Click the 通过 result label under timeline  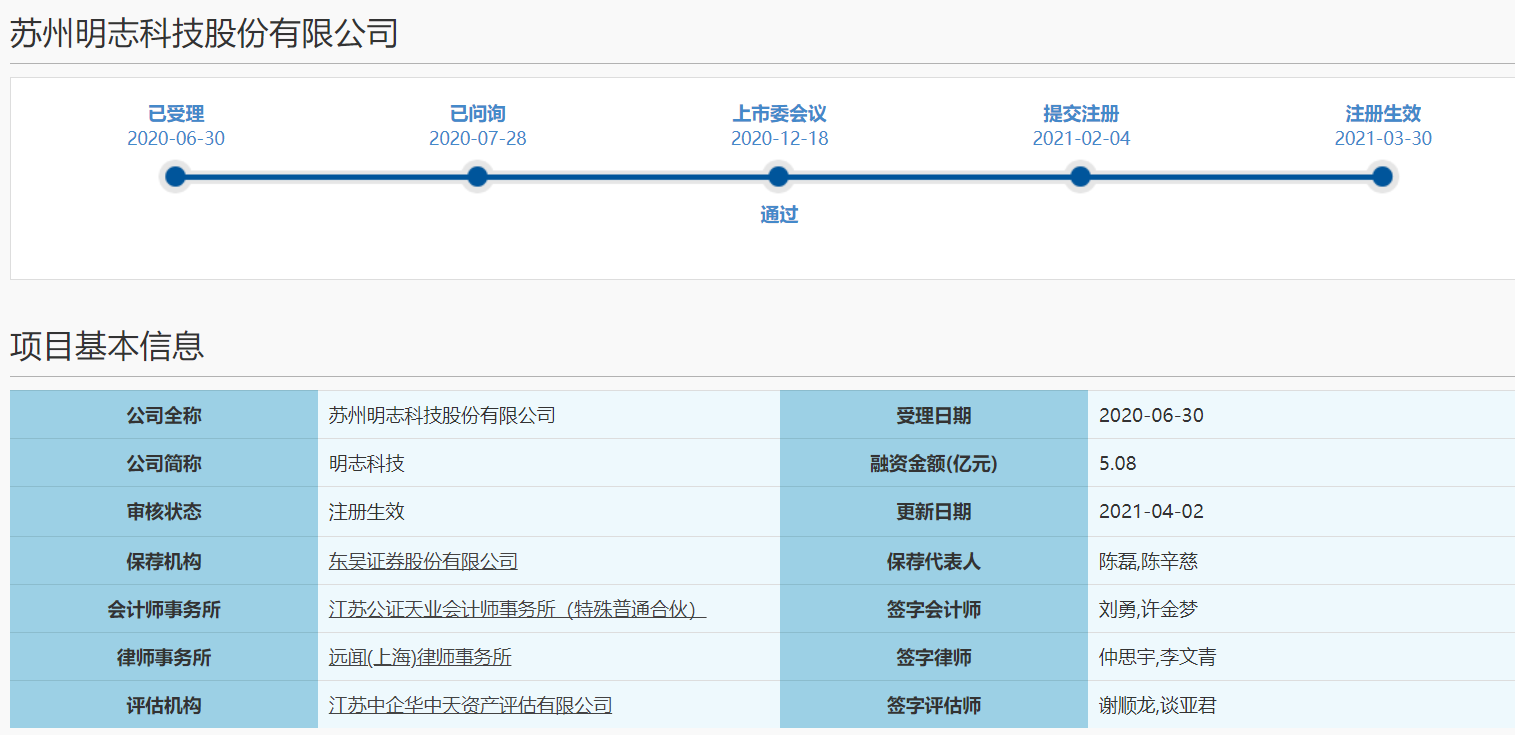click(x=779, y=214)
